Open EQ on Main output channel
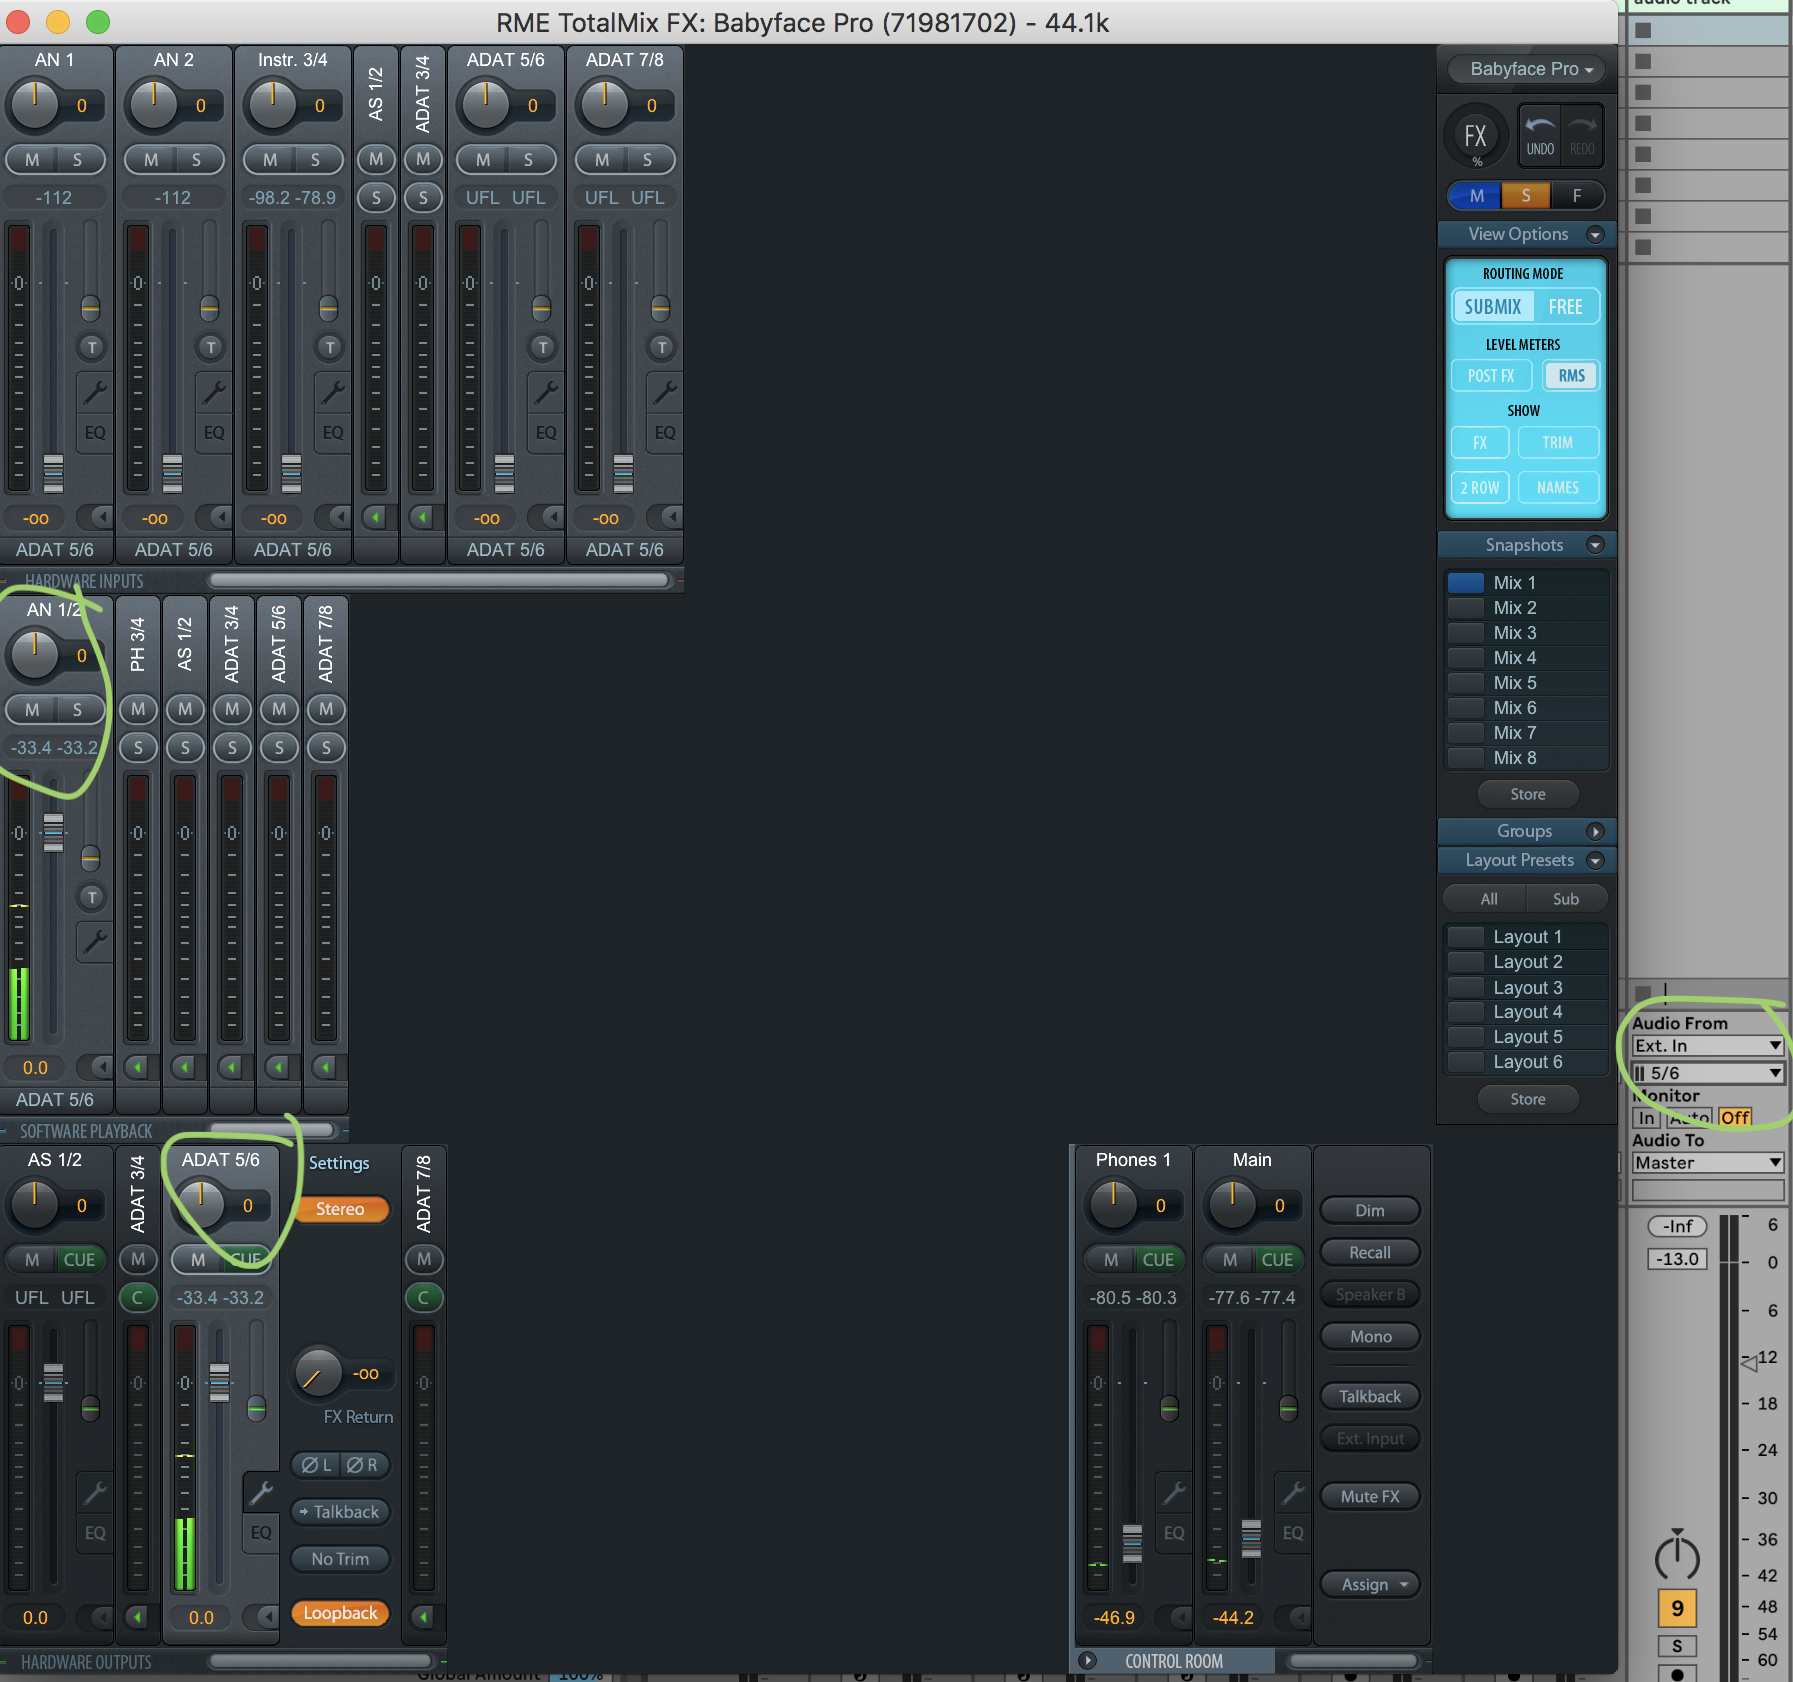This screenshot has height=1682, width=1793. tap(1293, 1533)
